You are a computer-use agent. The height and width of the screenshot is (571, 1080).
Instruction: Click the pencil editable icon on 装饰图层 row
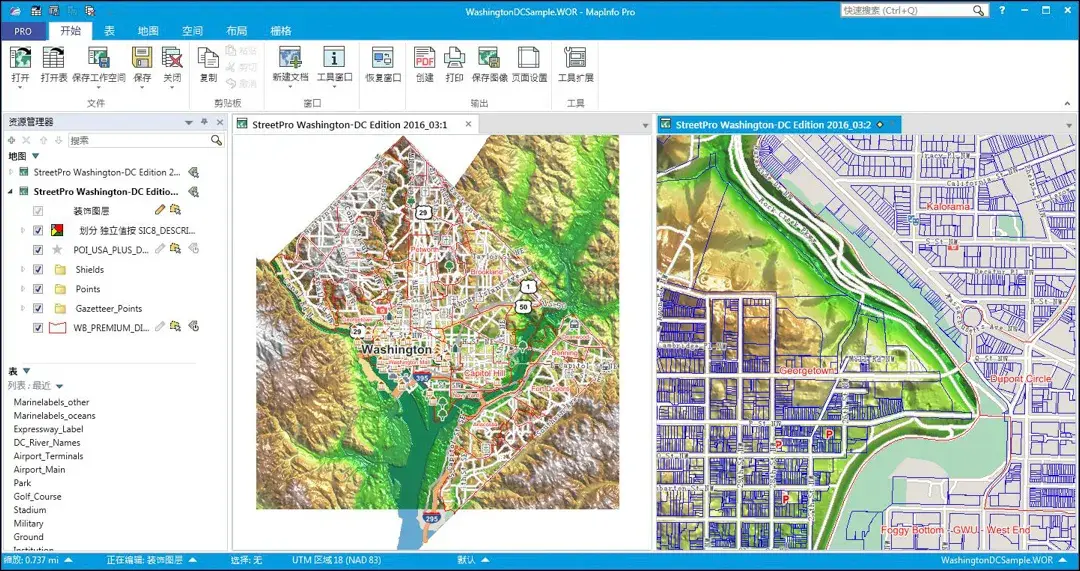pyautogui.click(x=160, y=209)
